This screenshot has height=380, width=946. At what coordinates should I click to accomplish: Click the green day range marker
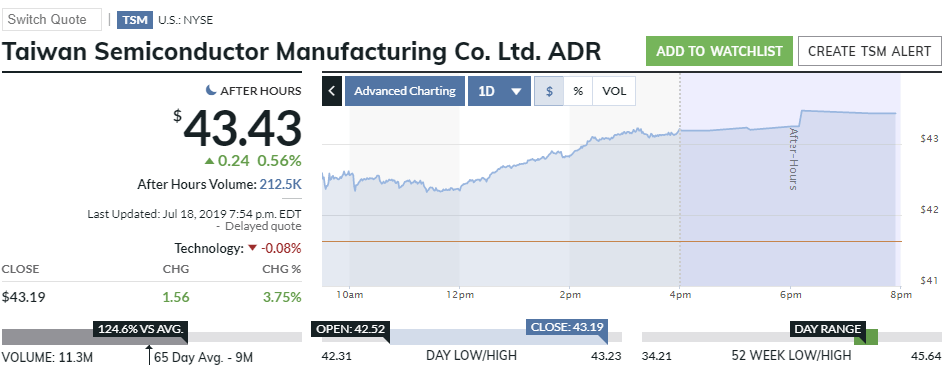point(866,337)
